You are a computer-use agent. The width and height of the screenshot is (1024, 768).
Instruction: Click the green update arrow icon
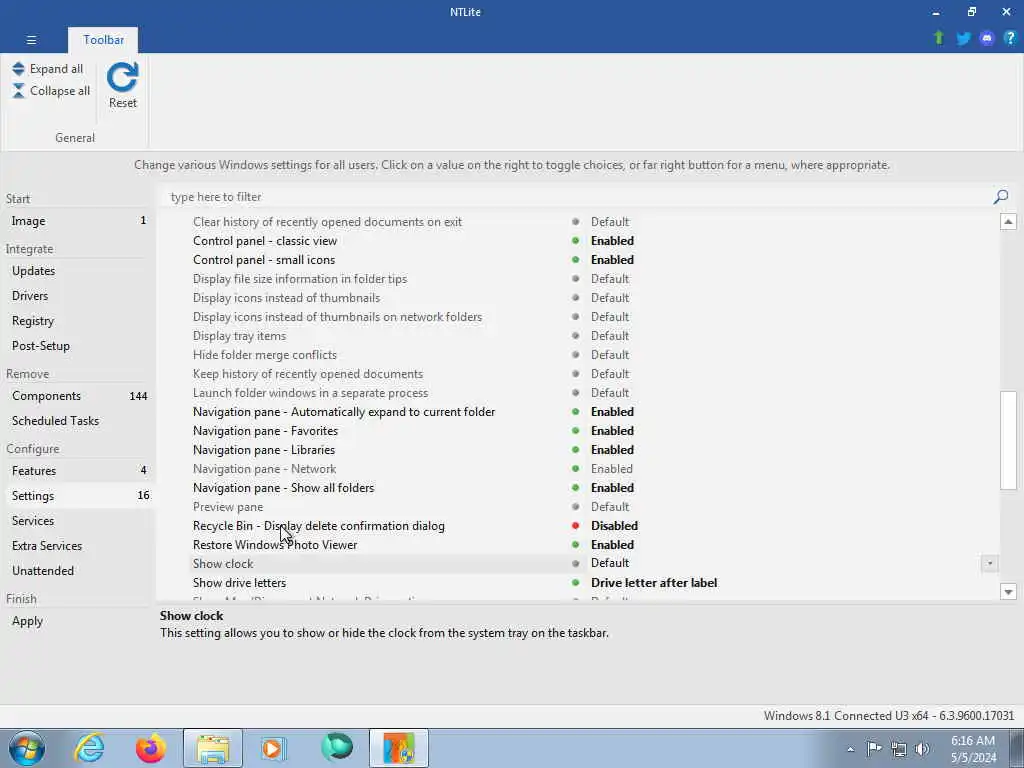point(939,38)
